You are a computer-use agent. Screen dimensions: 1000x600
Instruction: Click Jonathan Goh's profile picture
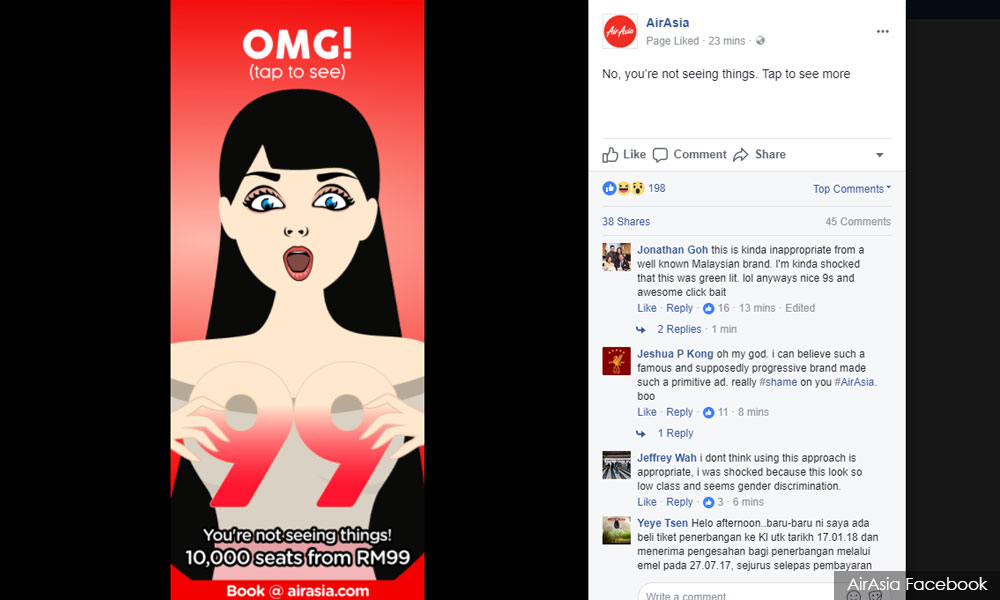(616, 257)
